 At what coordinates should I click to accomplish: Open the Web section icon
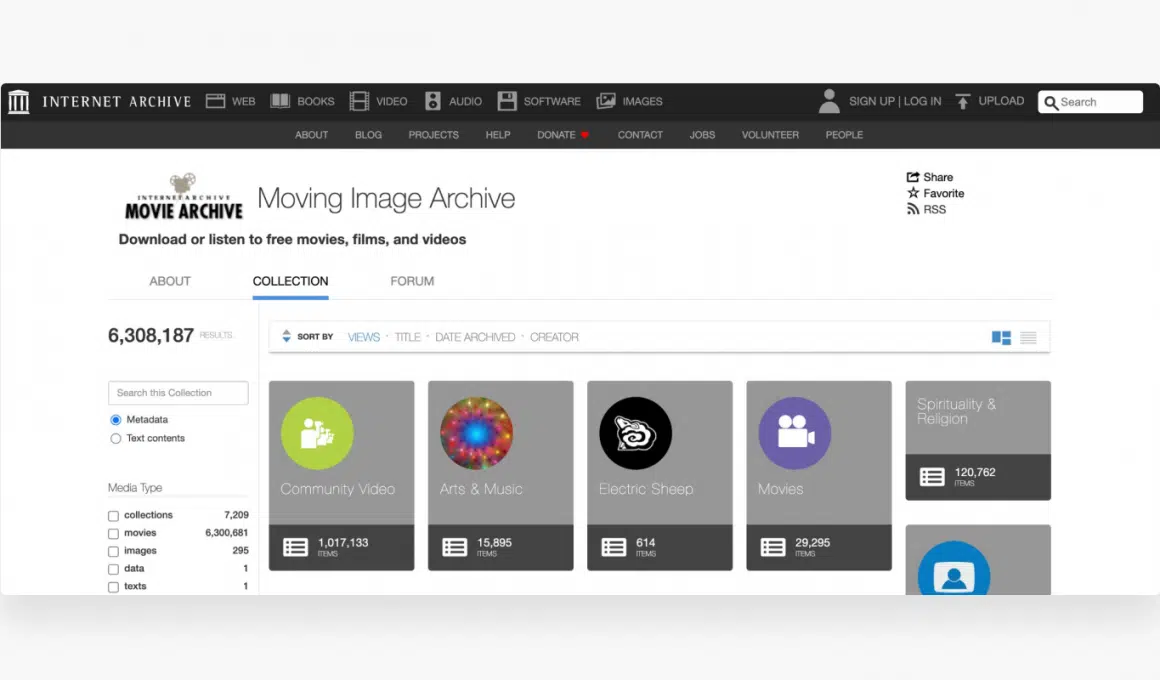[x=215, y=101]
